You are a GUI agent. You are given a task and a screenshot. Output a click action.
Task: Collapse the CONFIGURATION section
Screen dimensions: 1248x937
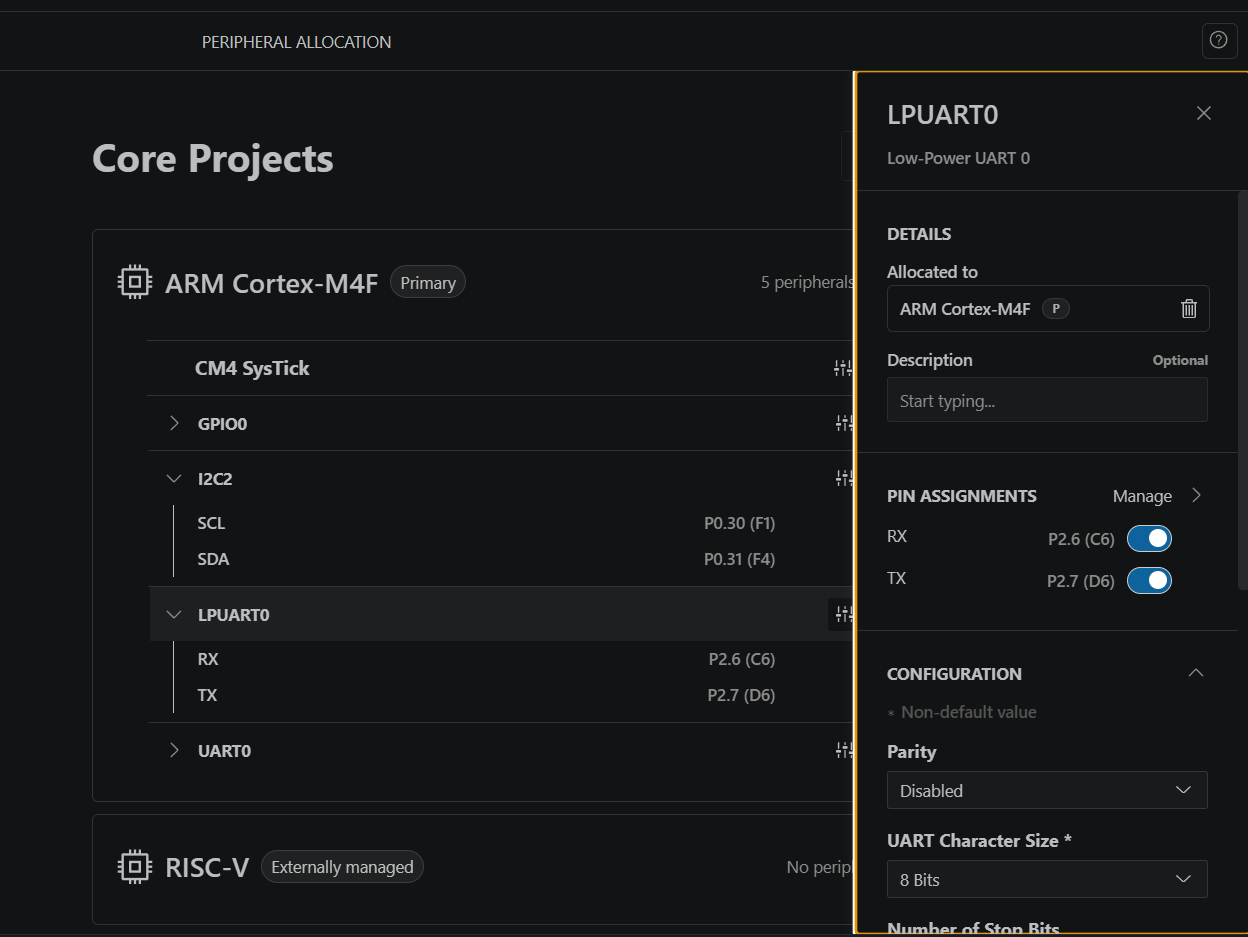click(x=1195, y=673)
